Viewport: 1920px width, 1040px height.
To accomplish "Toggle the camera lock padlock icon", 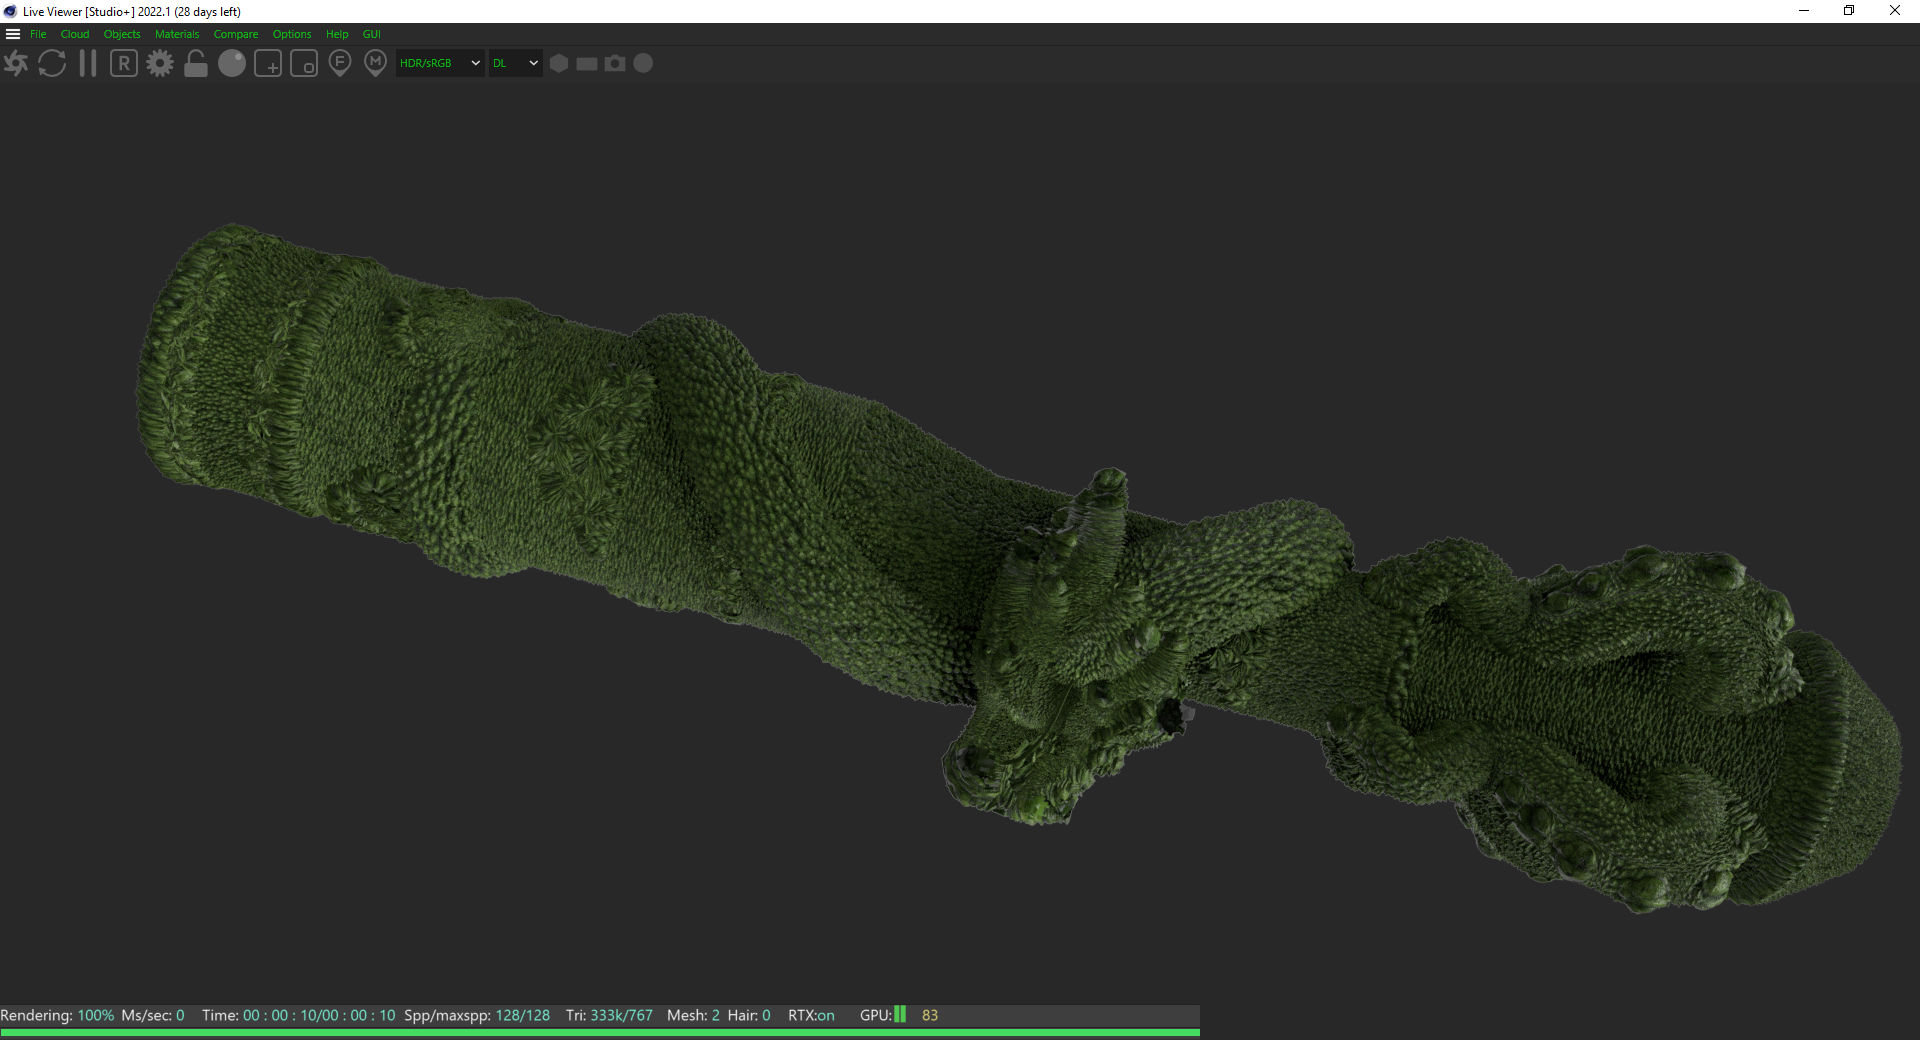I will coord(196,64).
